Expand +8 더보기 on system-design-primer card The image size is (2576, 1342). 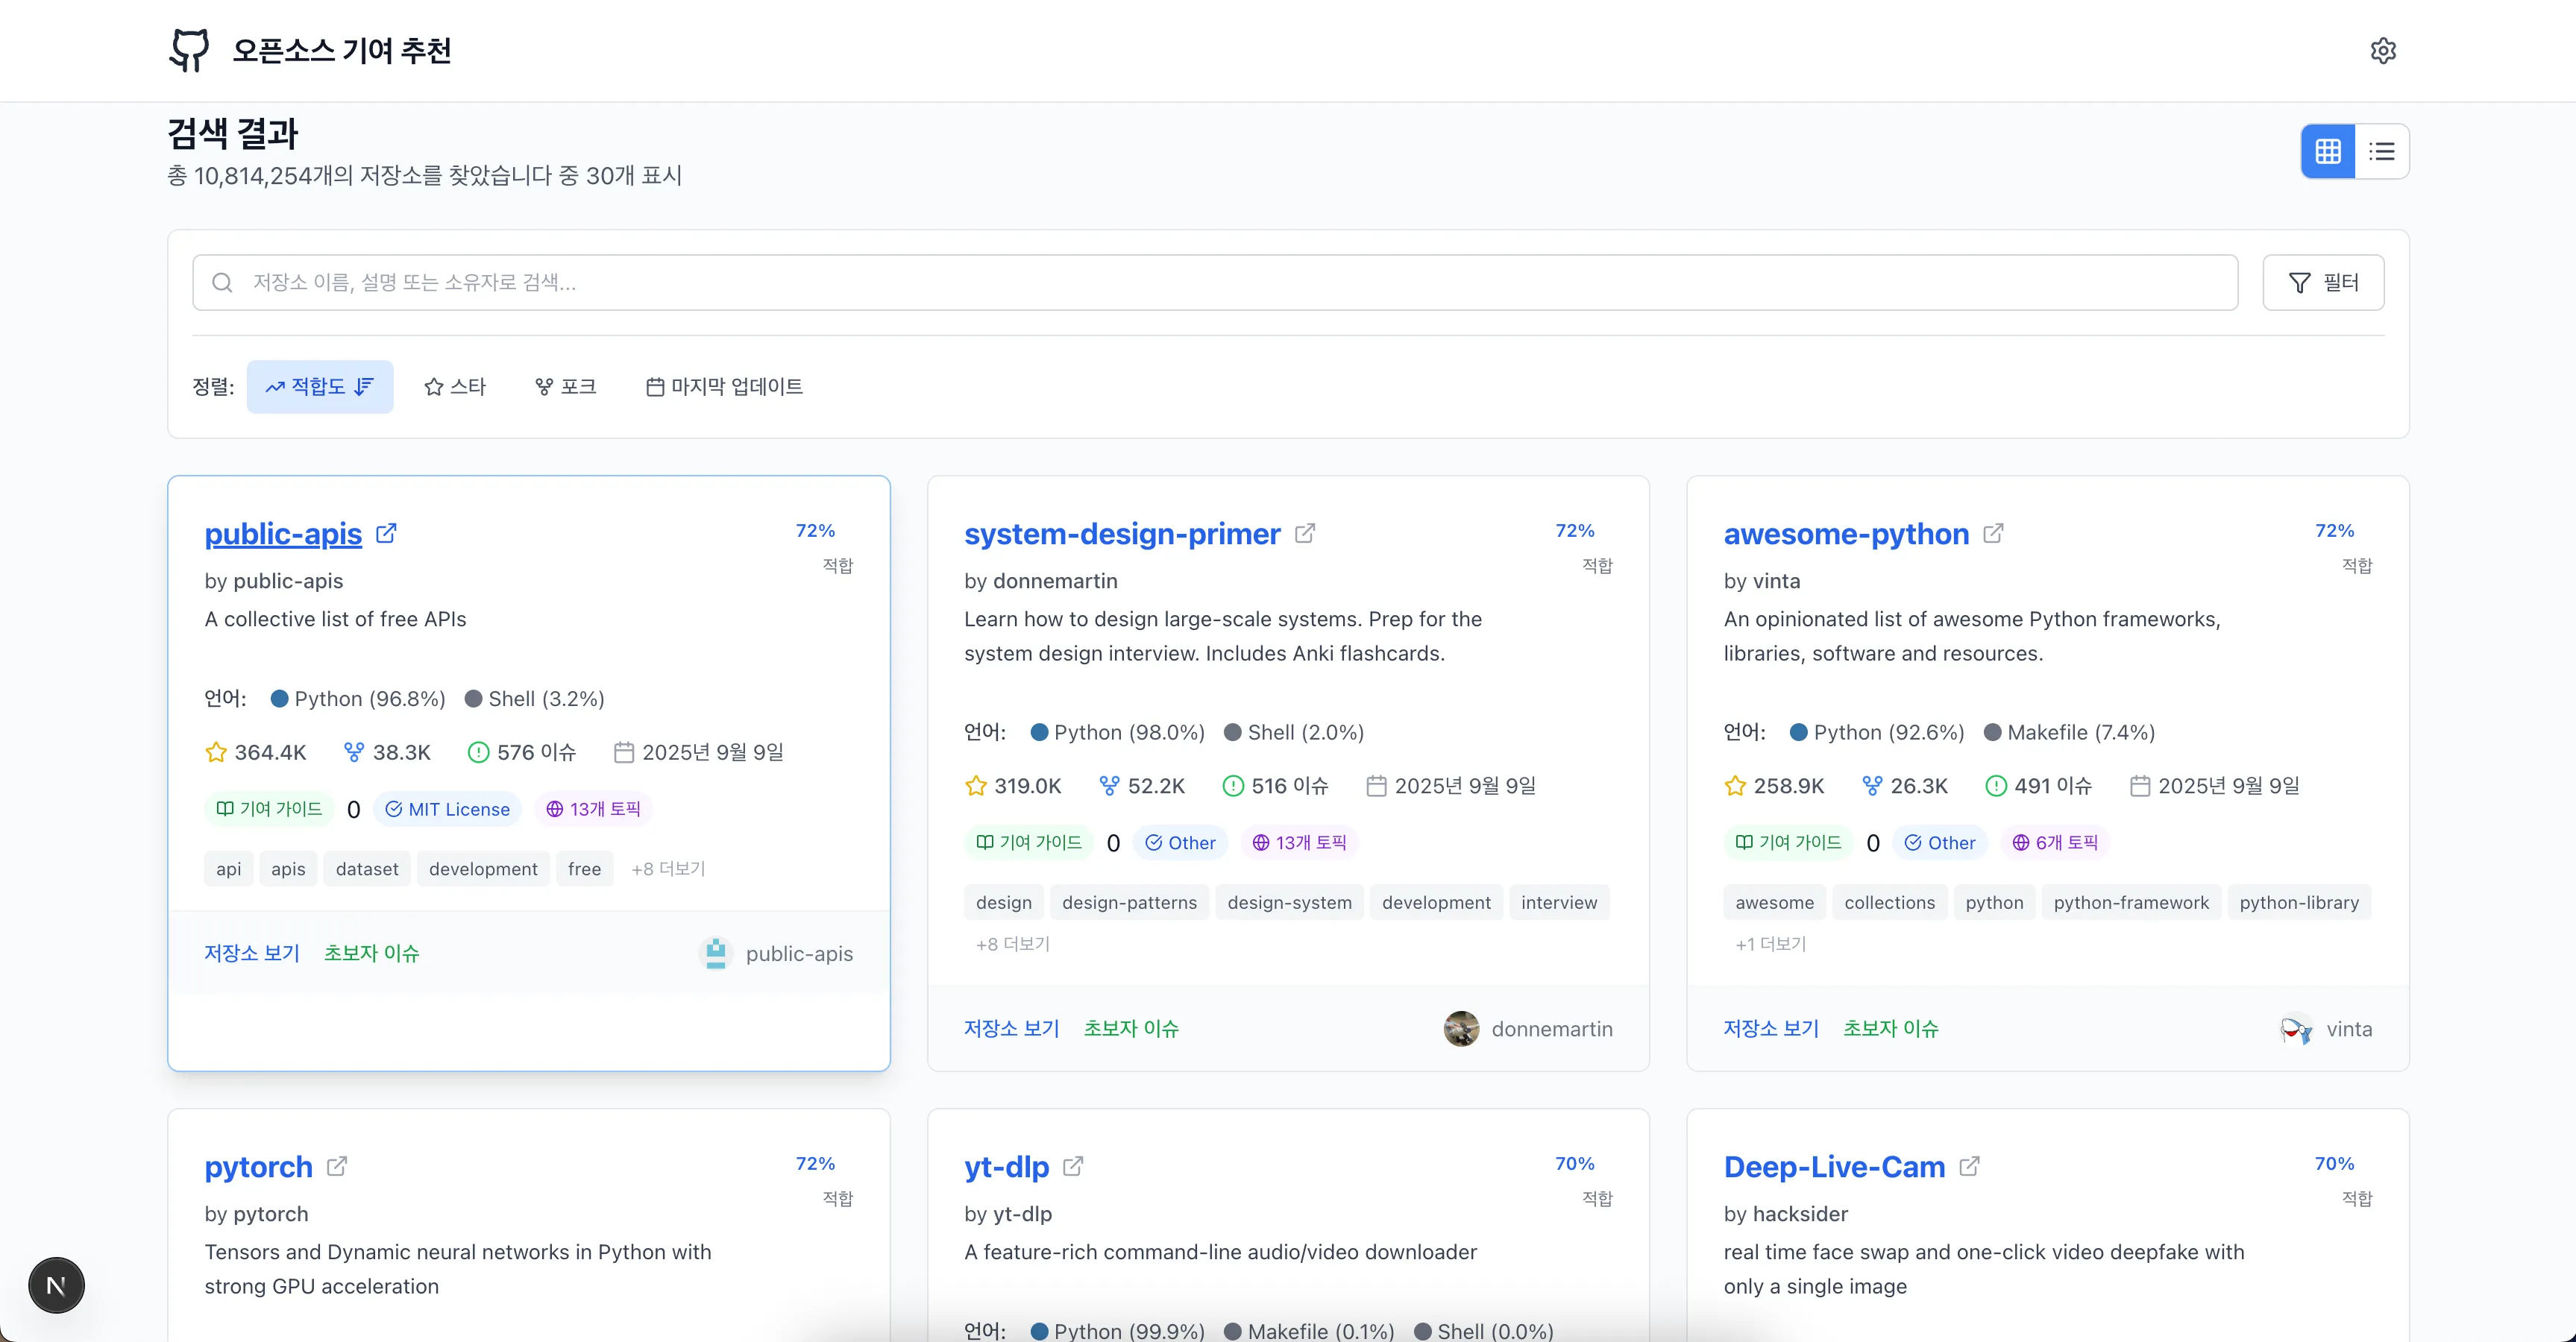coord(1012,944)
